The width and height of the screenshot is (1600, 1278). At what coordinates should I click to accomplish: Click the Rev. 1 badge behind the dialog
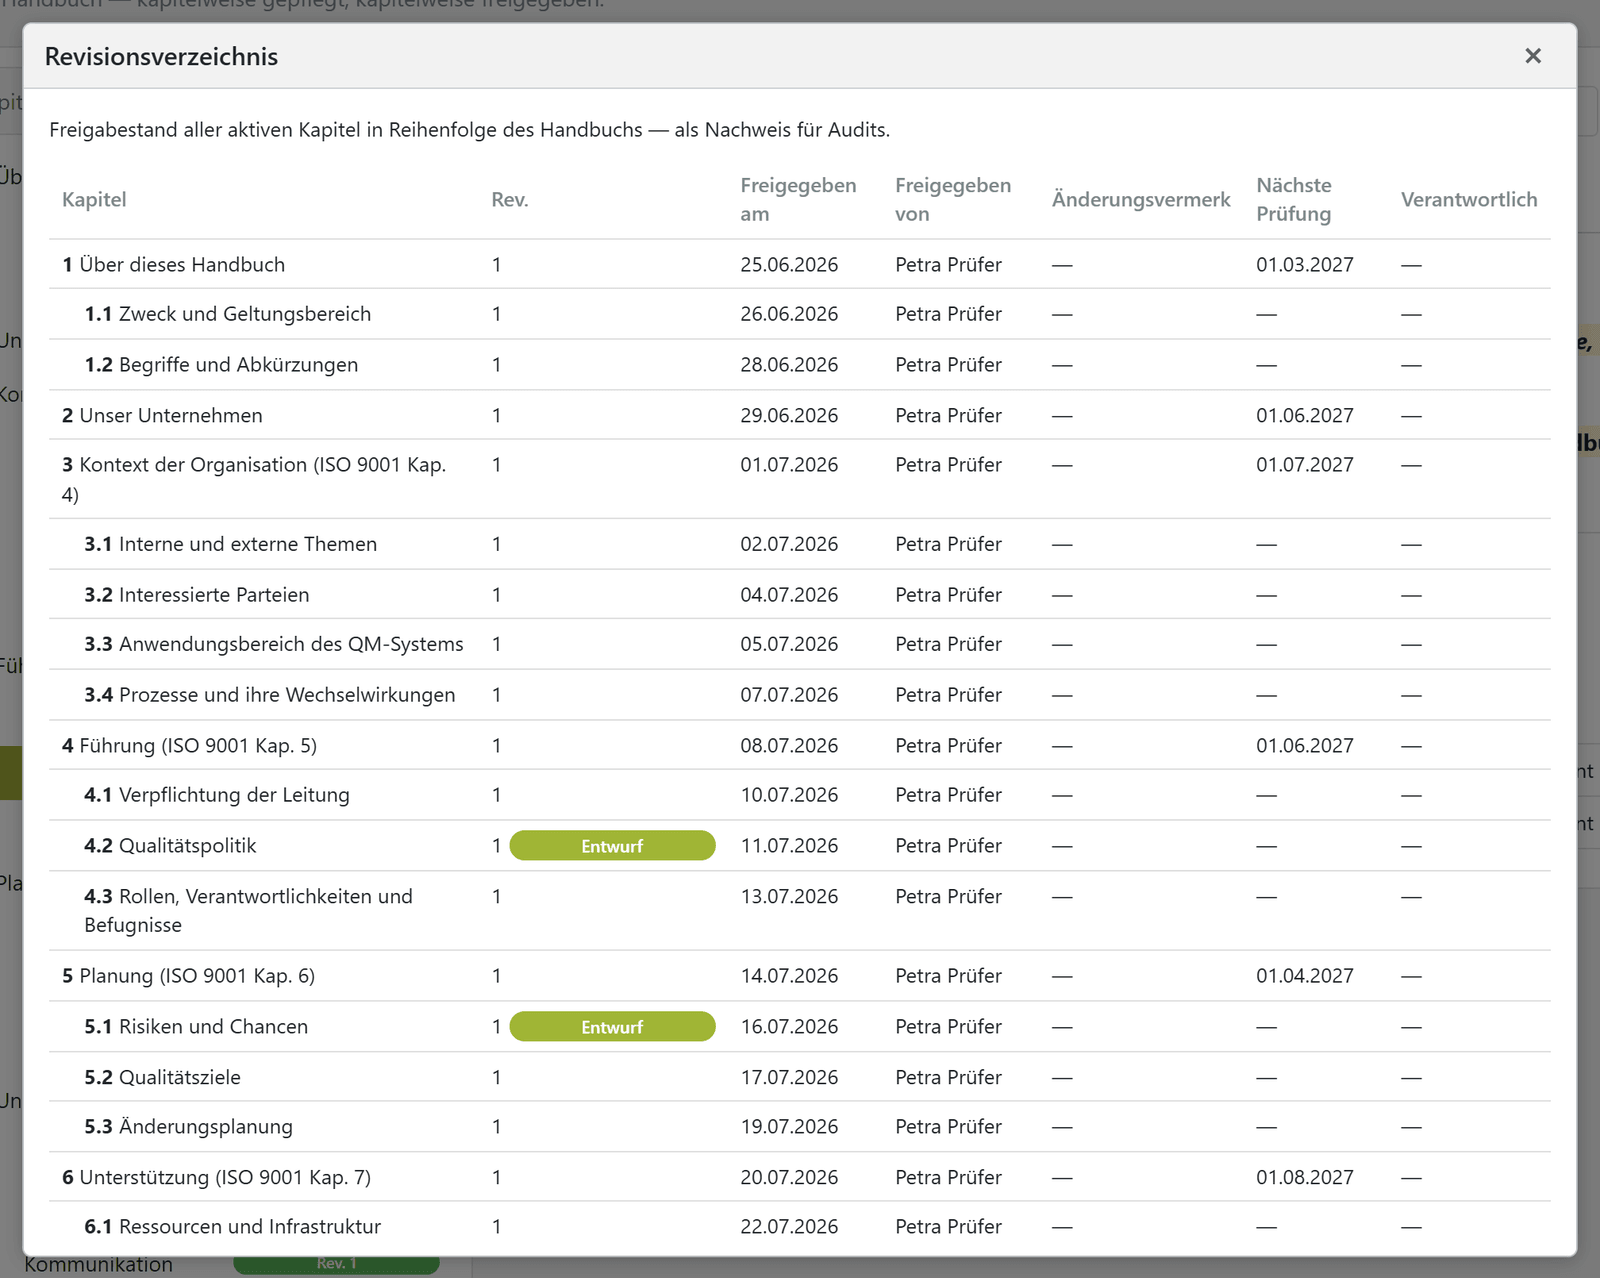click(336, 1265)
